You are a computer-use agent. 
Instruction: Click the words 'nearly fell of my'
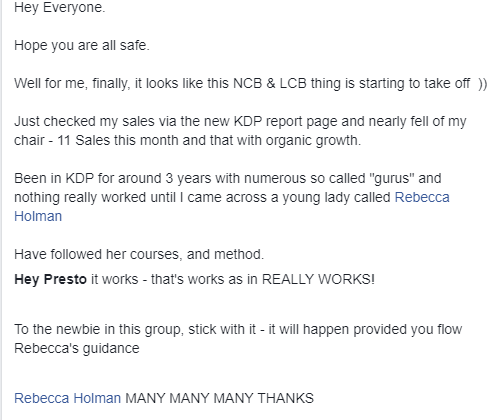point(417,121)
